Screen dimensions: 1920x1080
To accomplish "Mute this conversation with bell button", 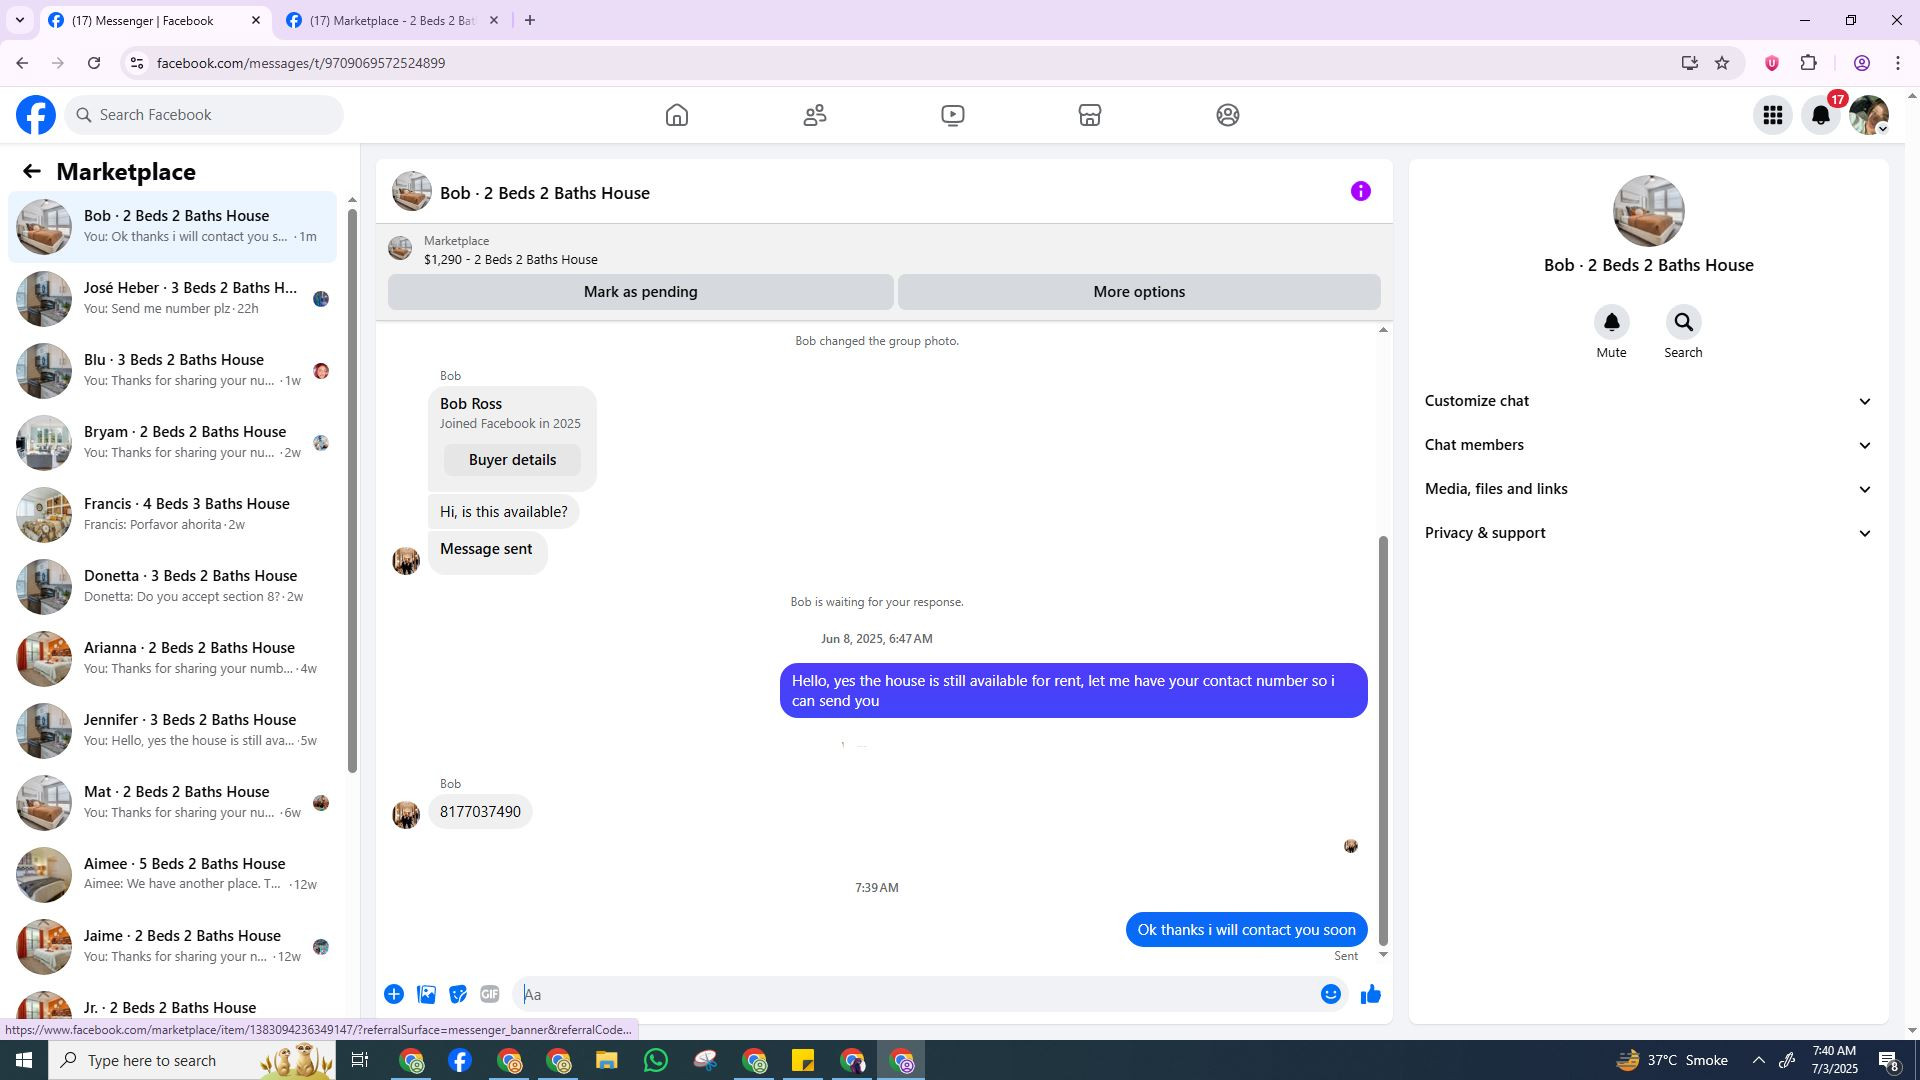I will (1611, 323).
